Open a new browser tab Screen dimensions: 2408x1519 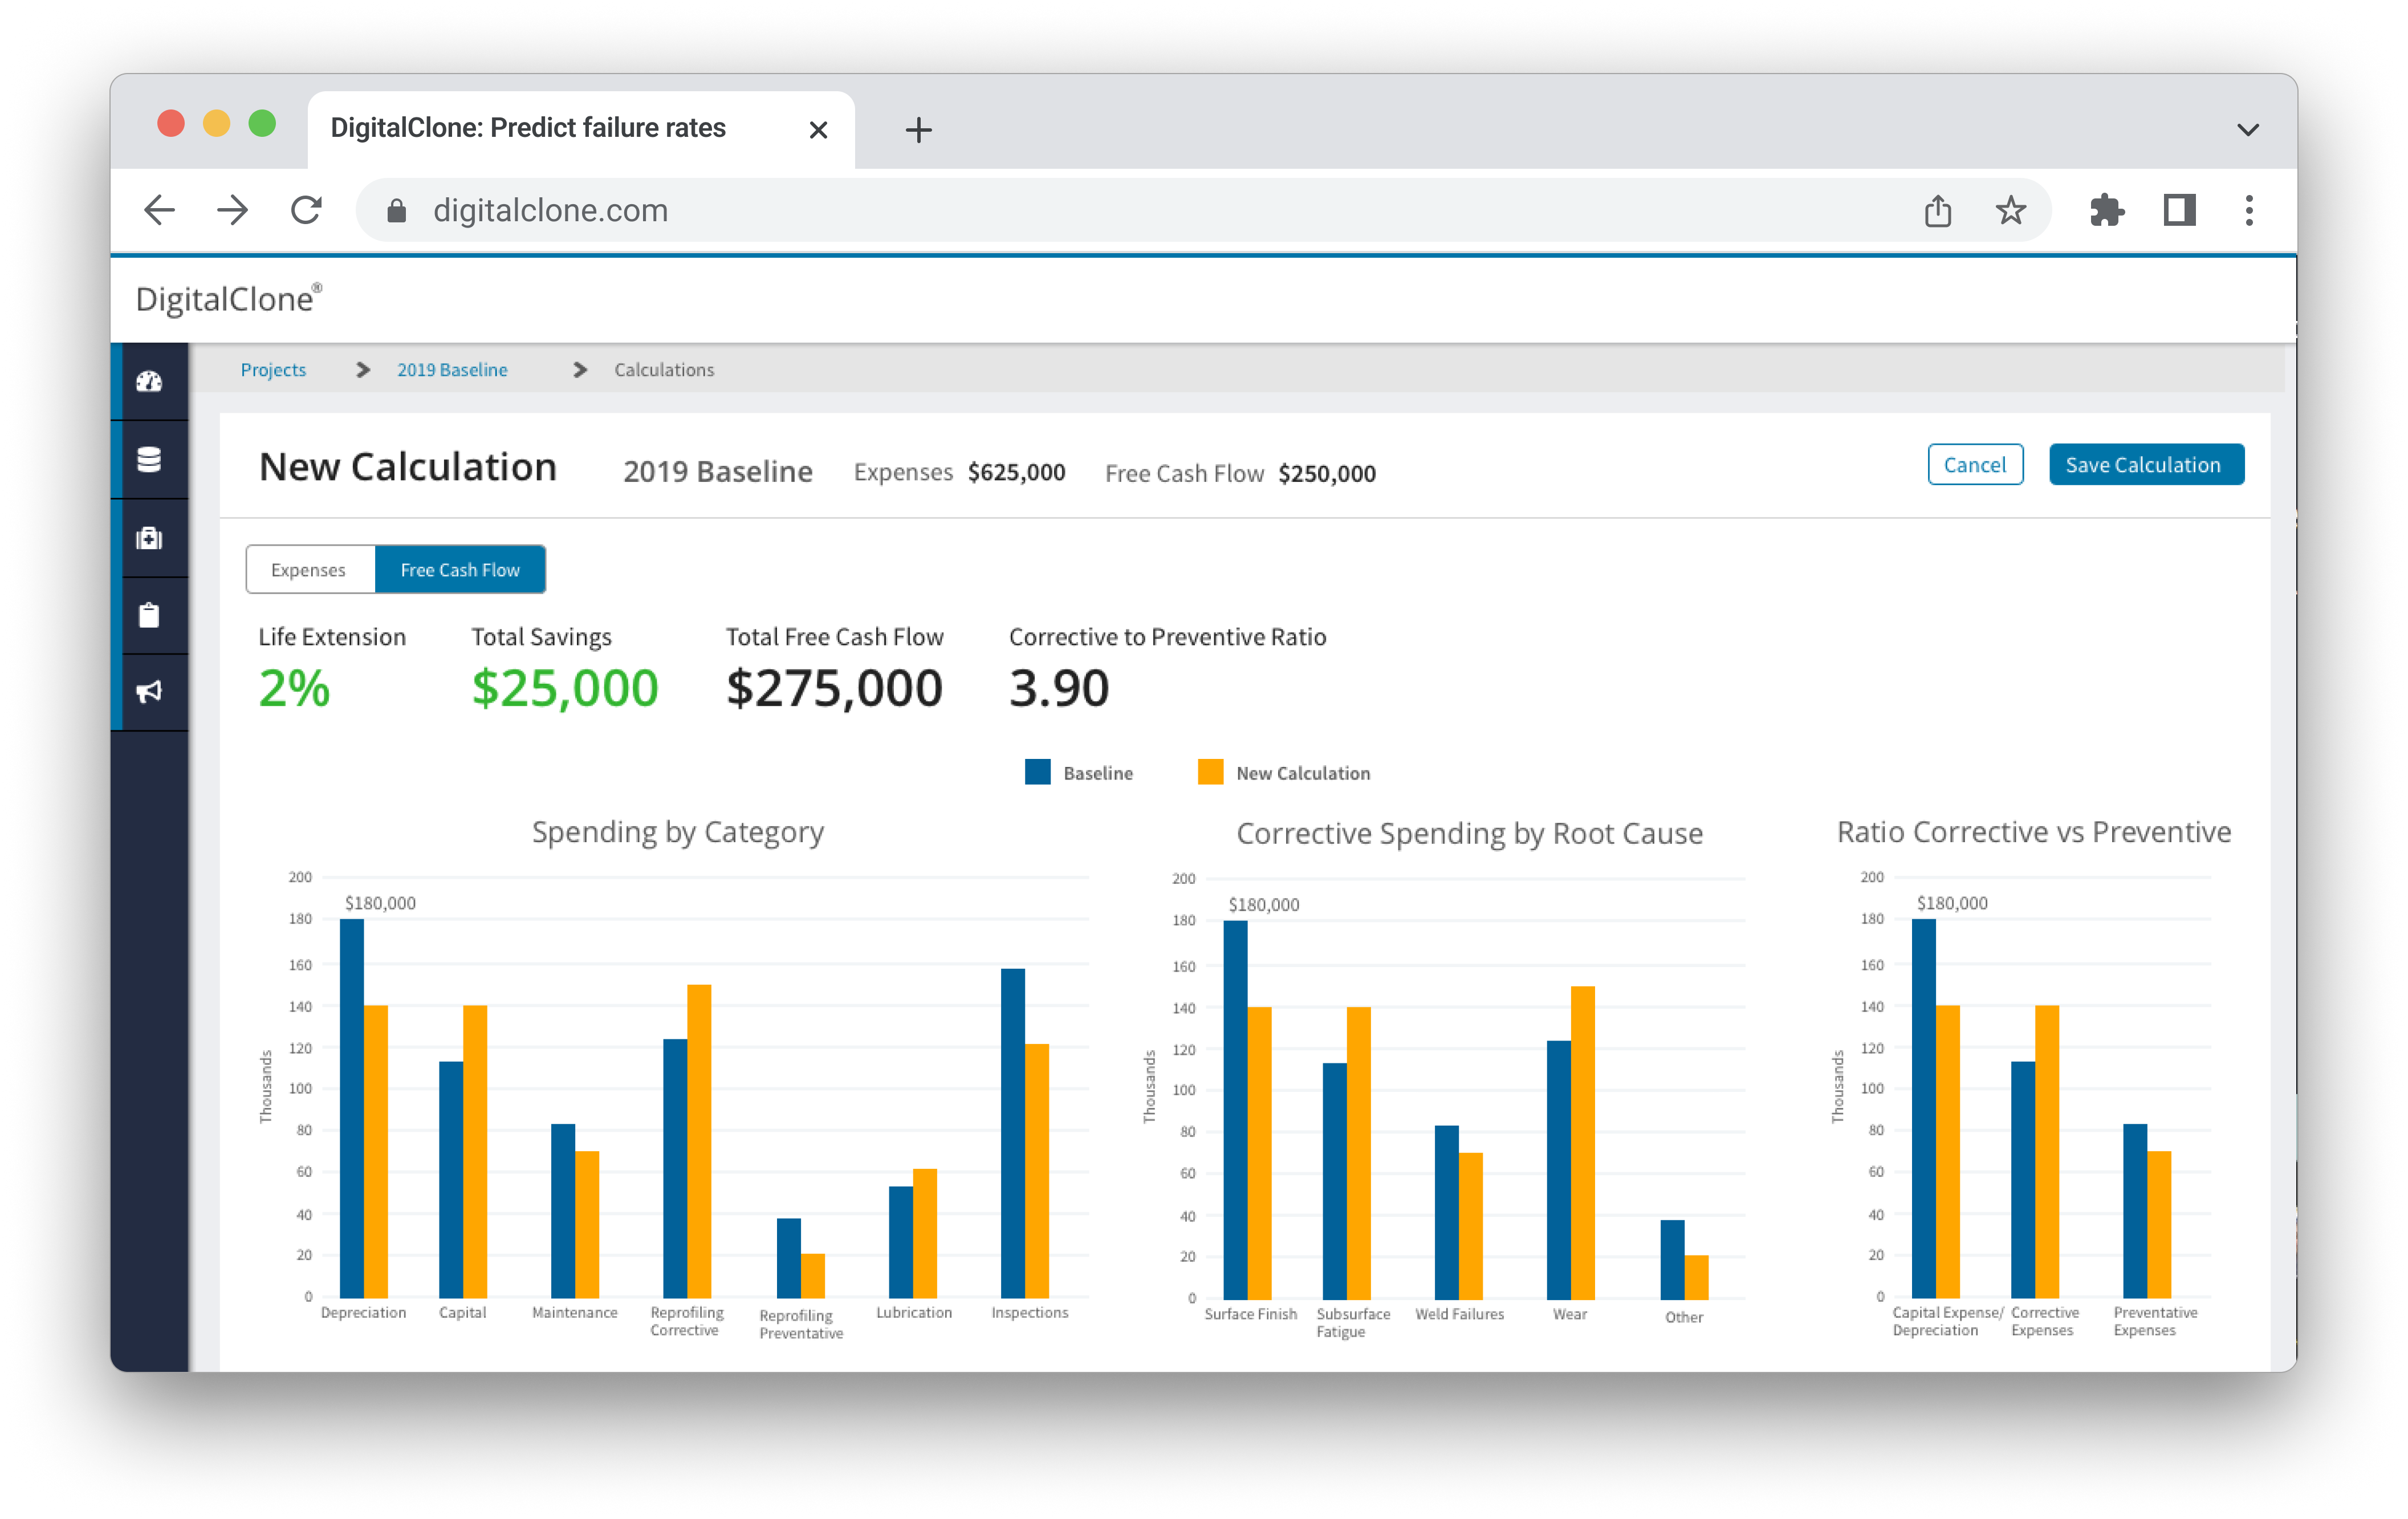[918, 130]
